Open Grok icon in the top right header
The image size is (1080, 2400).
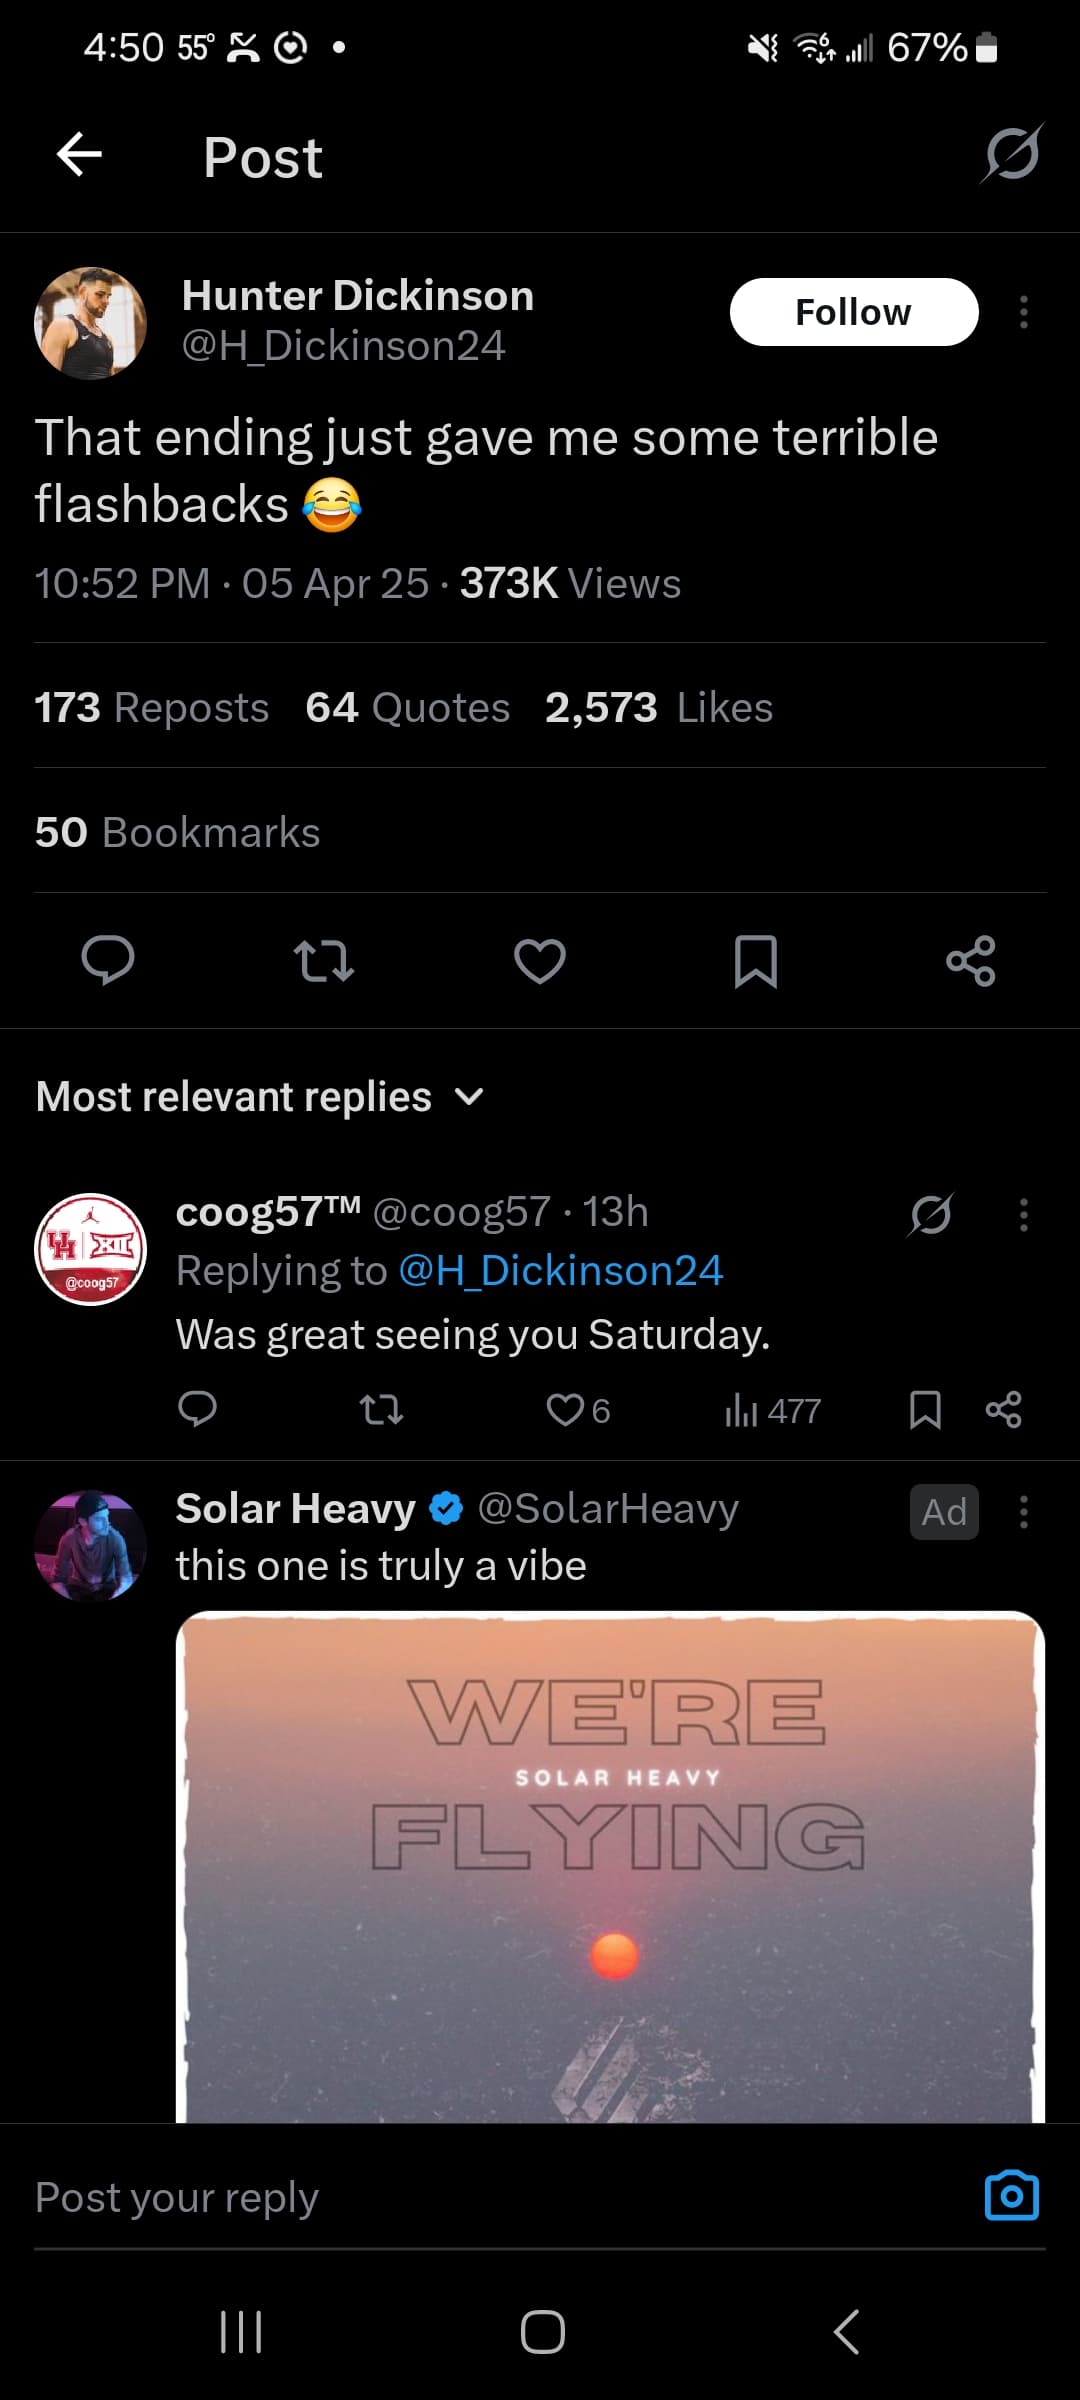[1012, 154]
